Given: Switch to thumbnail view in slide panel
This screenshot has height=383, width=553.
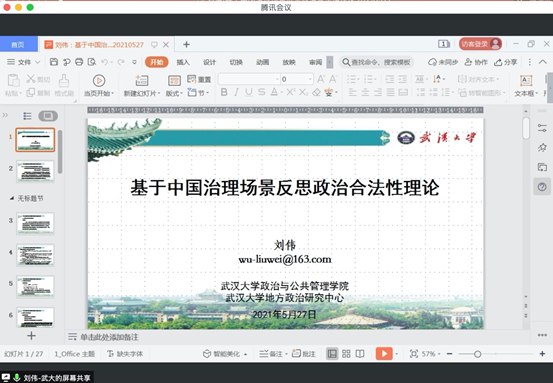Looking at the screenshot, I should (x=48, y=116).
